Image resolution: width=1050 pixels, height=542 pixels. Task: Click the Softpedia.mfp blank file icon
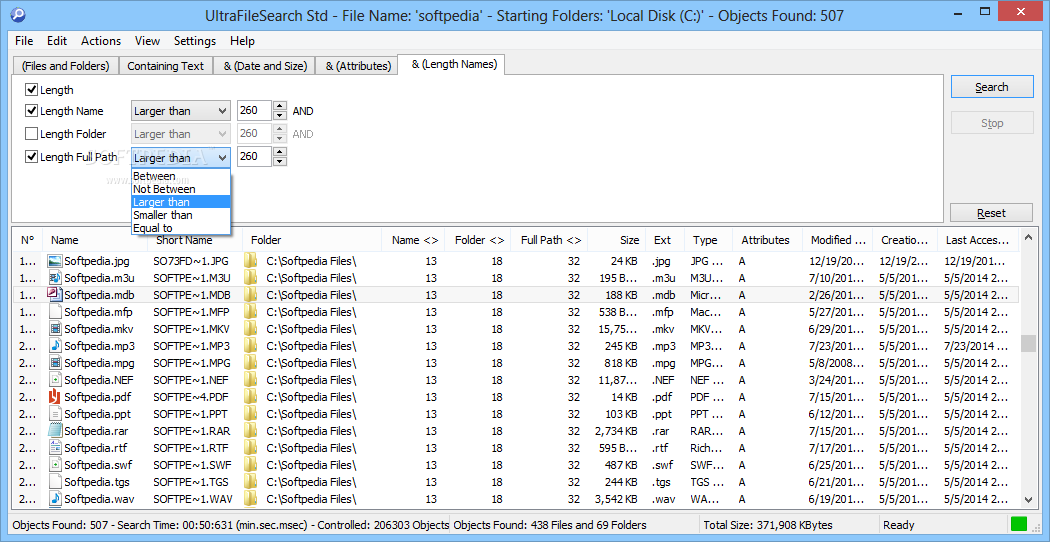[55, 312]
